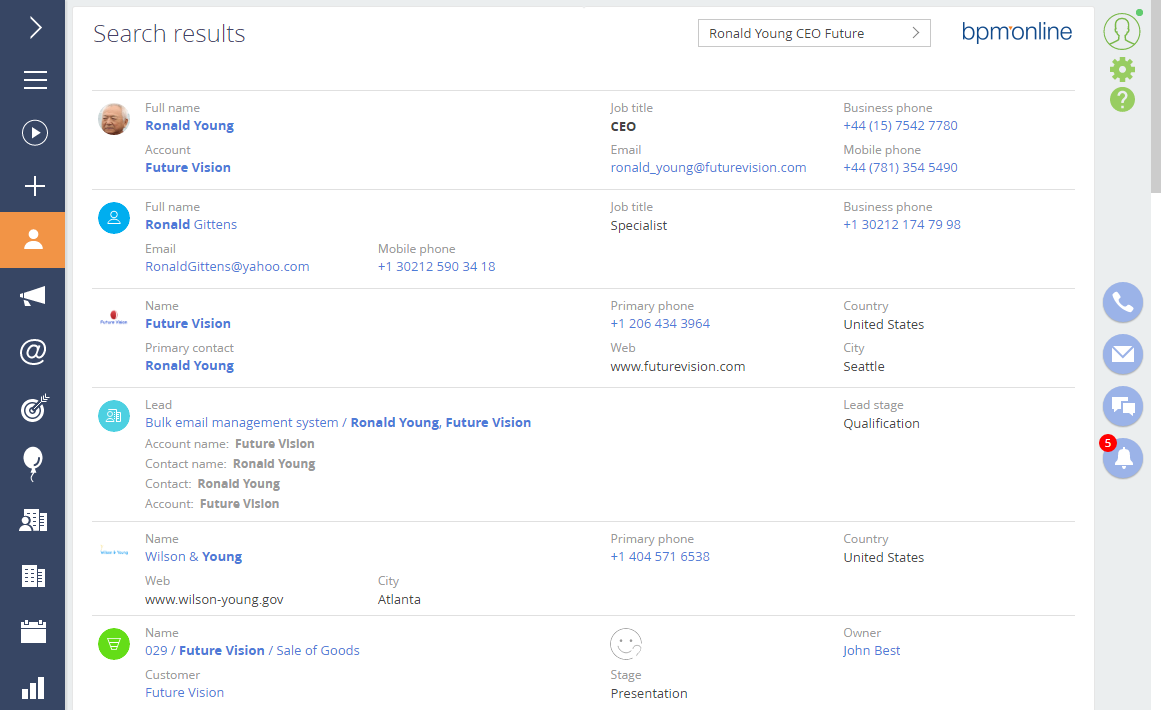Click email RonaldGittens@yahoo.com

[x=227, y=267]
